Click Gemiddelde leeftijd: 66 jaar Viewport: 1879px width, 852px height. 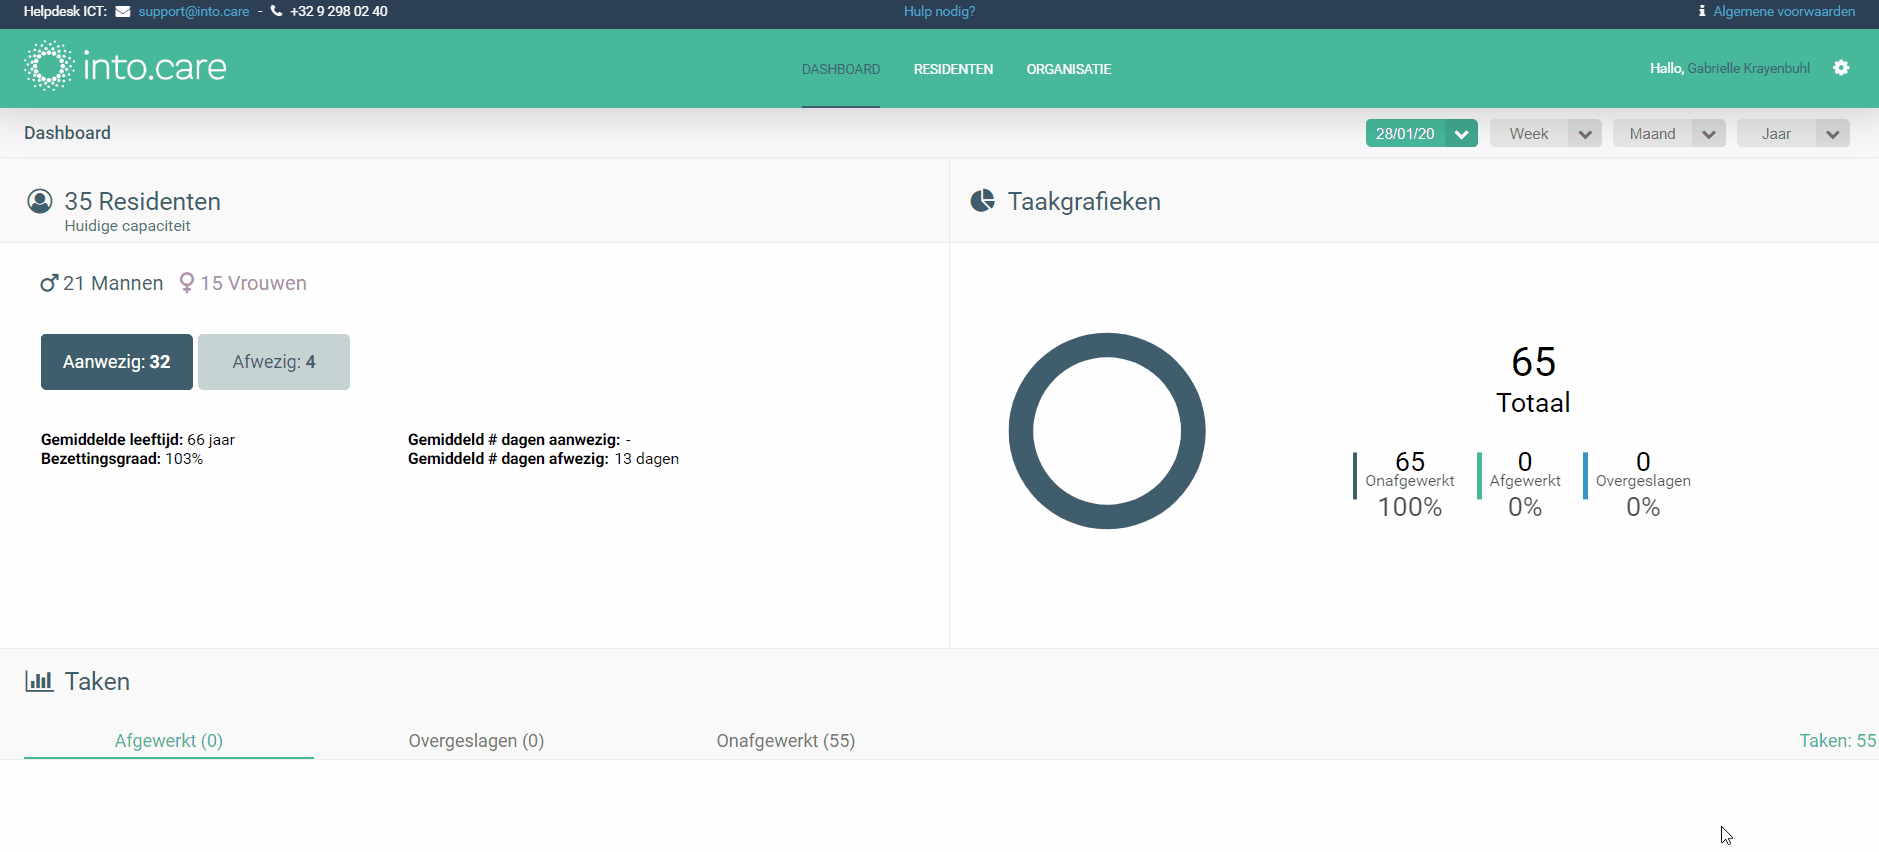pyautogui.click(x=138, y=440)
